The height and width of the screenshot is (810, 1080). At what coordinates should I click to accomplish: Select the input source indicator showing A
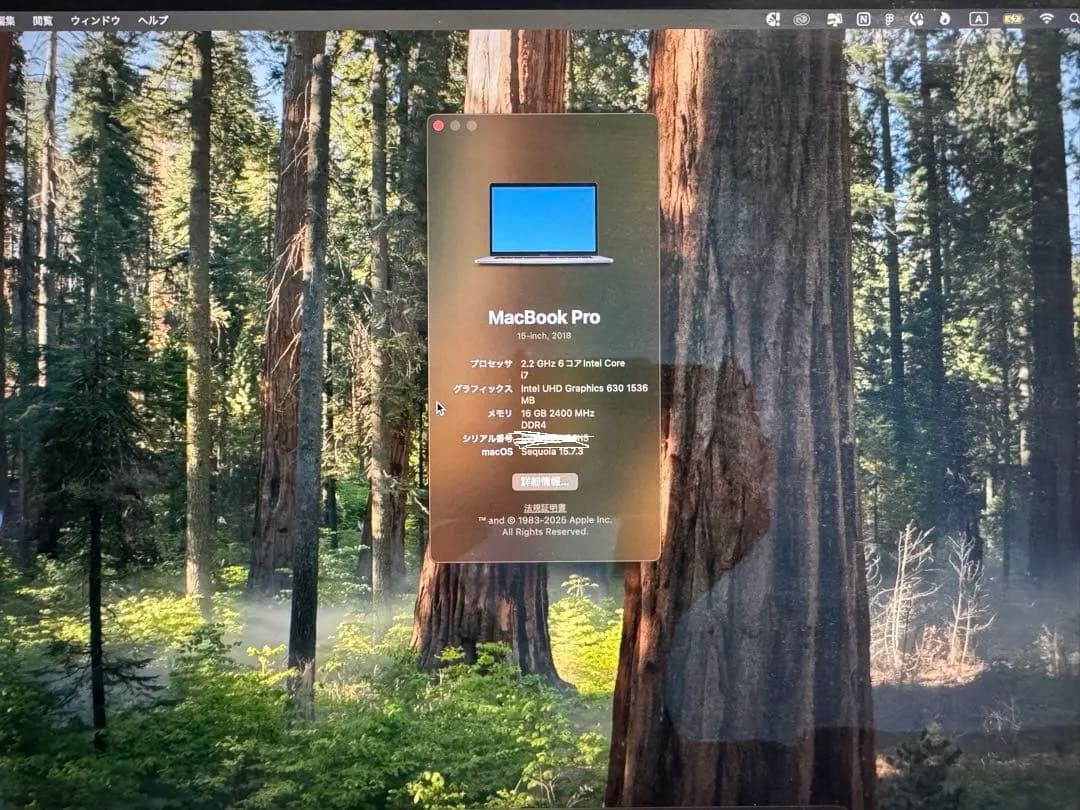tap(981, 17)
